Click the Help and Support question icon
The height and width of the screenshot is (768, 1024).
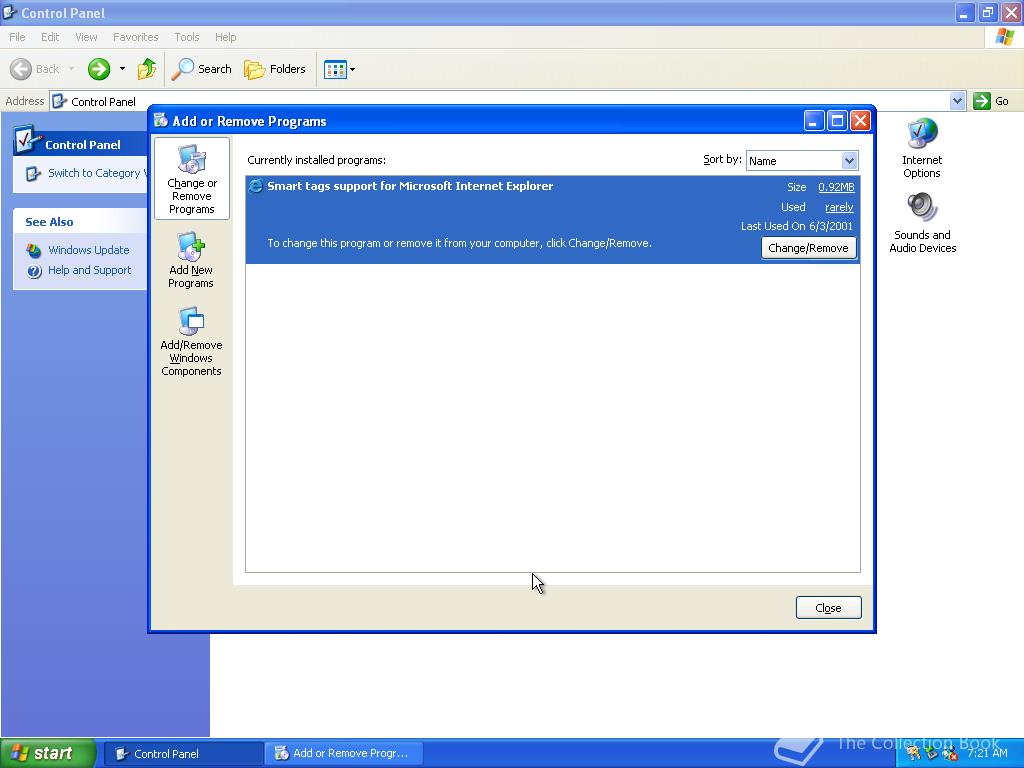point(34,270)
